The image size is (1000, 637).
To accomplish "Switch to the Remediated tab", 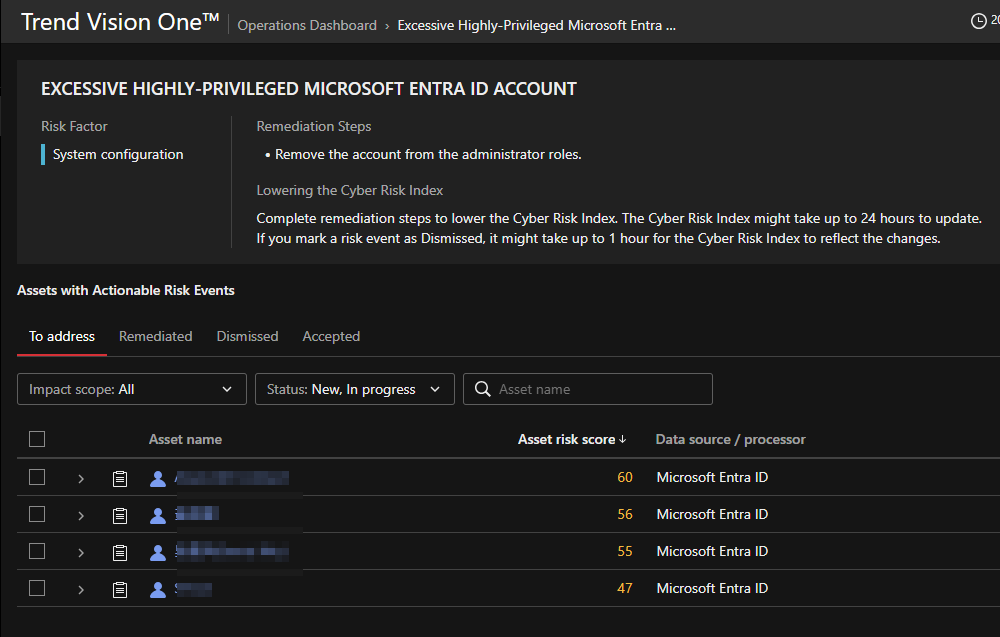I will pos(155,336).
